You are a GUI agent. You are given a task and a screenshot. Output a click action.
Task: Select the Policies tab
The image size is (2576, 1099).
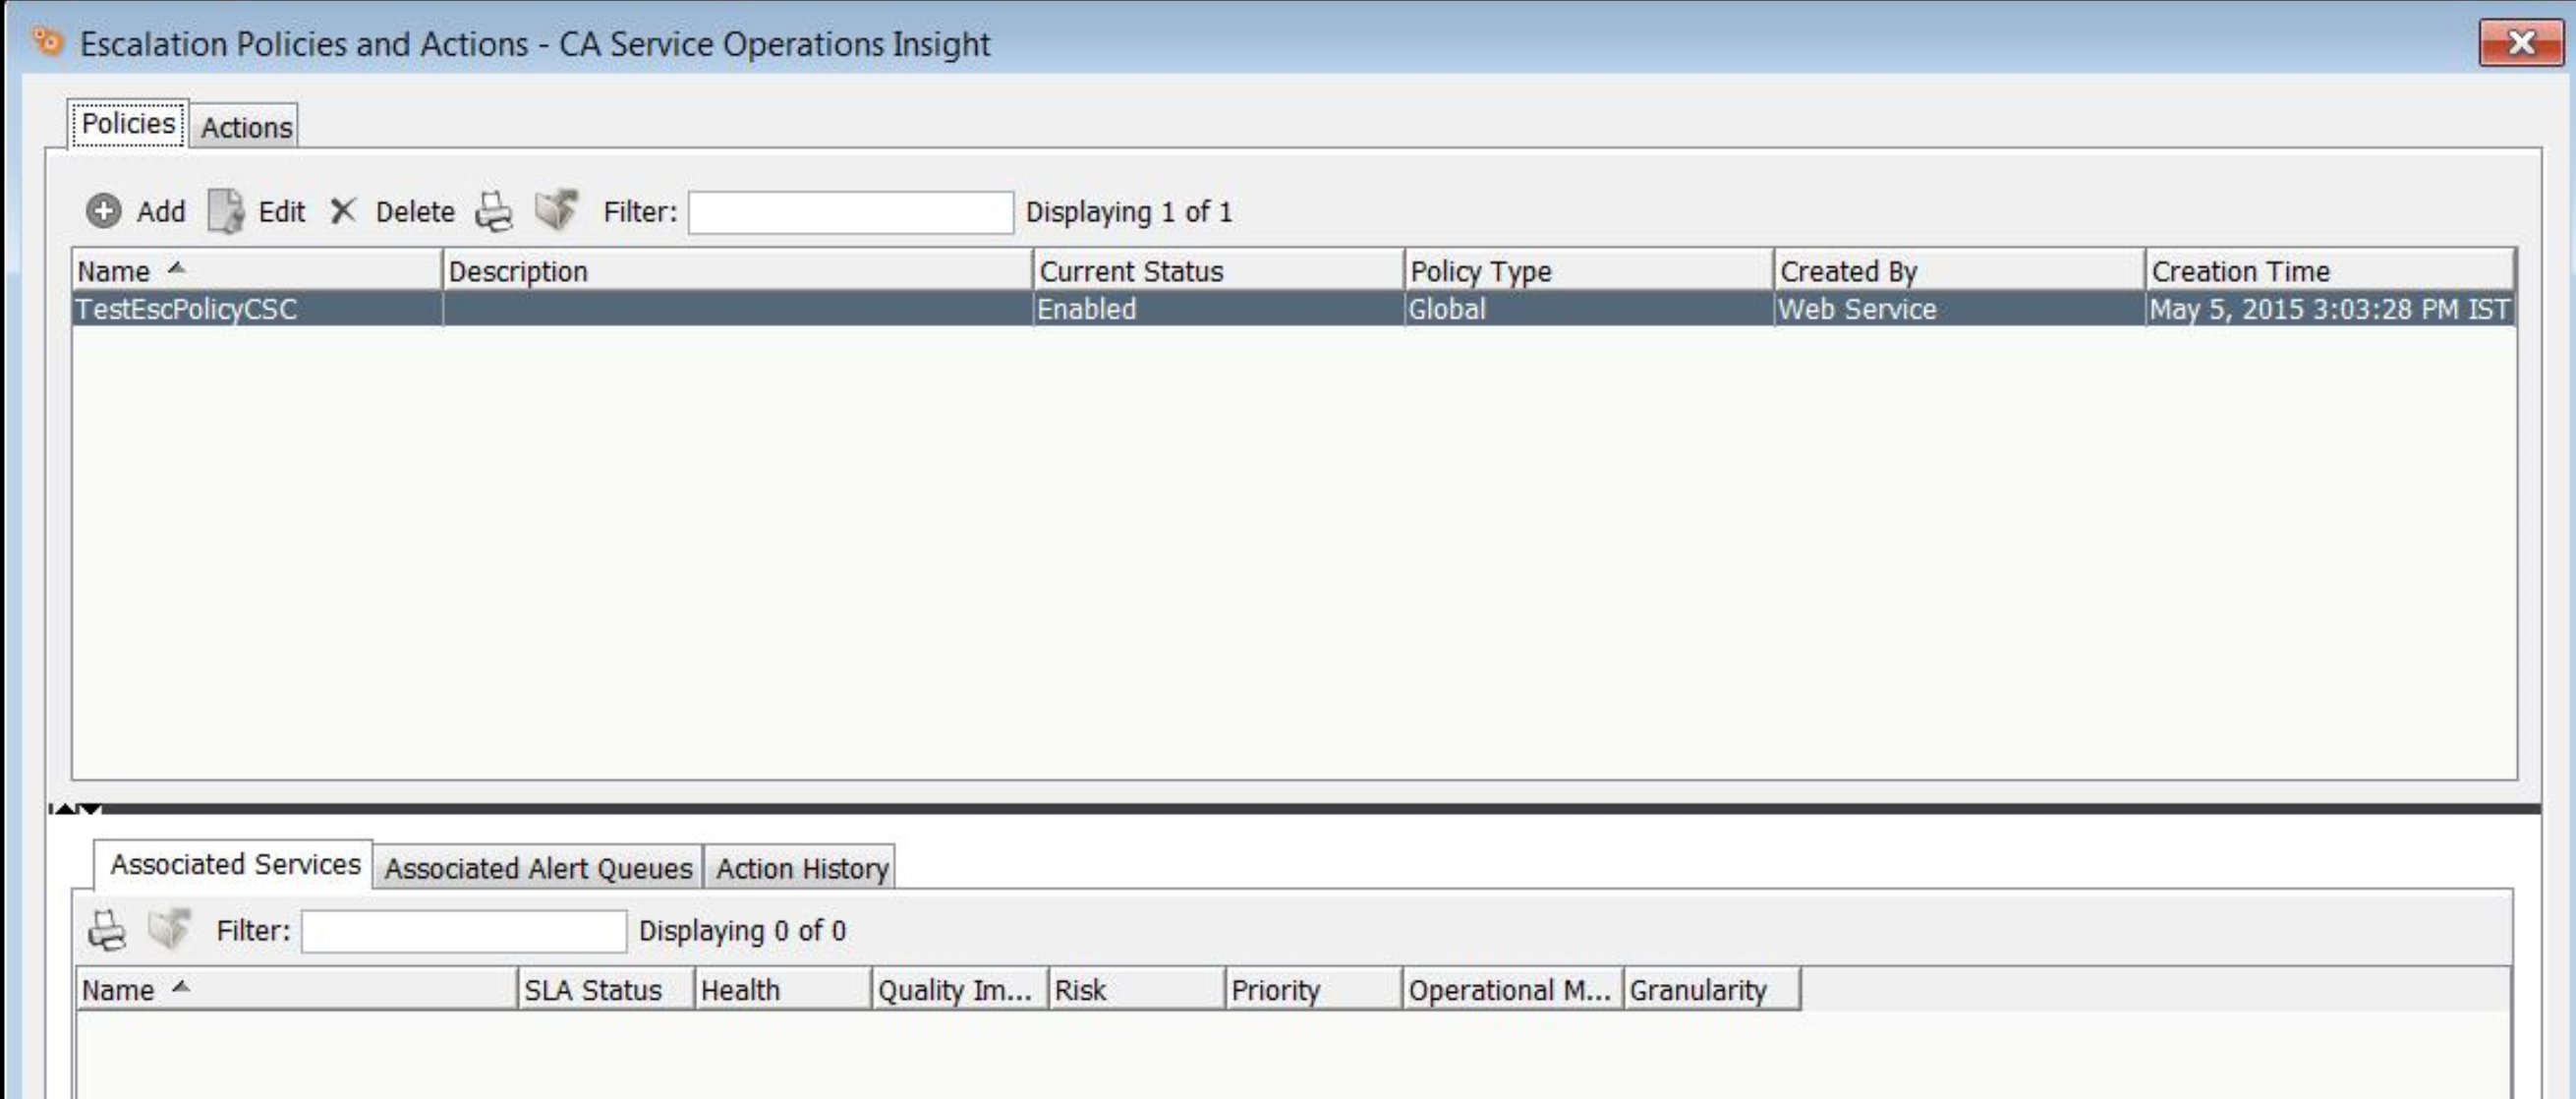click(128, 124)
